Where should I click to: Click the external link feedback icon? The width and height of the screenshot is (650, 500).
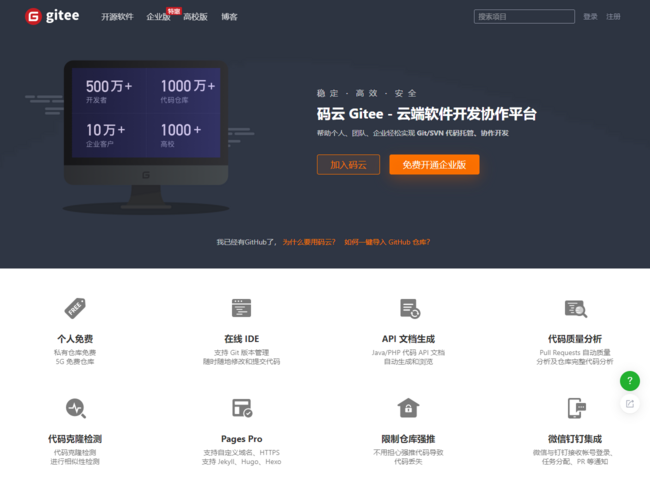point(629,404)
